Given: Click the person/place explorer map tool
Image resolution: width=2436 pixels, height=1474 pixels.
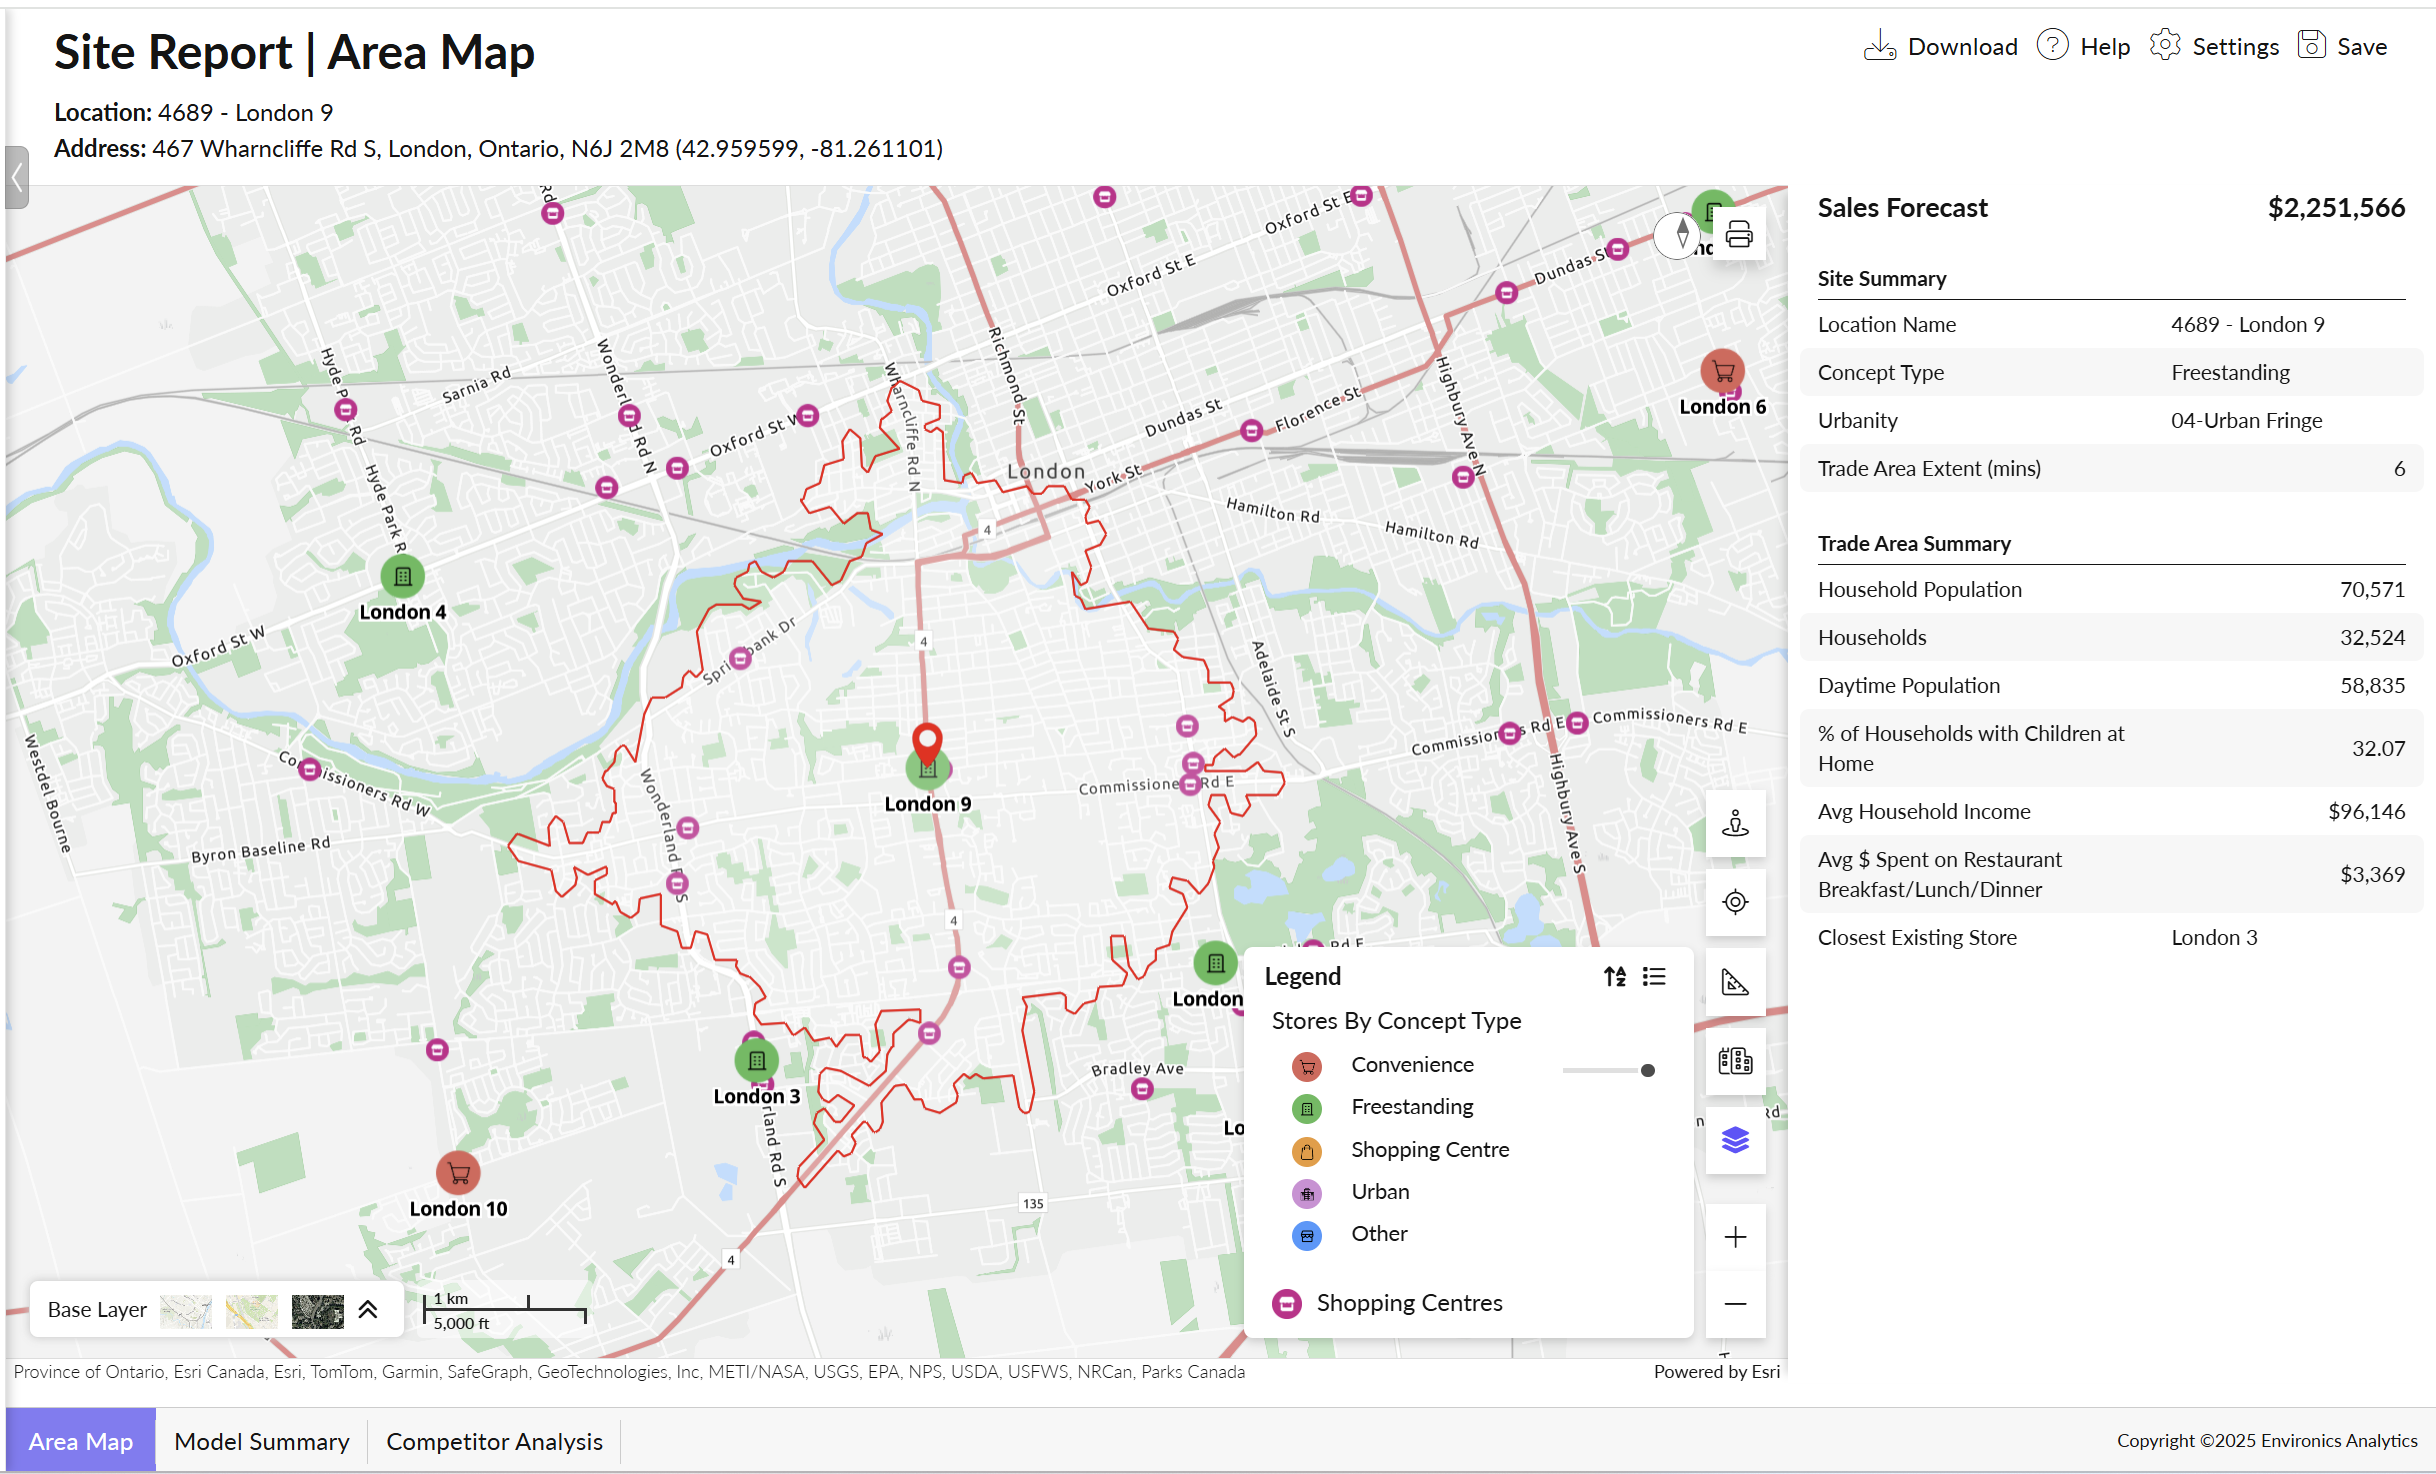Looking at the screenshot, I should point(1735,824).
